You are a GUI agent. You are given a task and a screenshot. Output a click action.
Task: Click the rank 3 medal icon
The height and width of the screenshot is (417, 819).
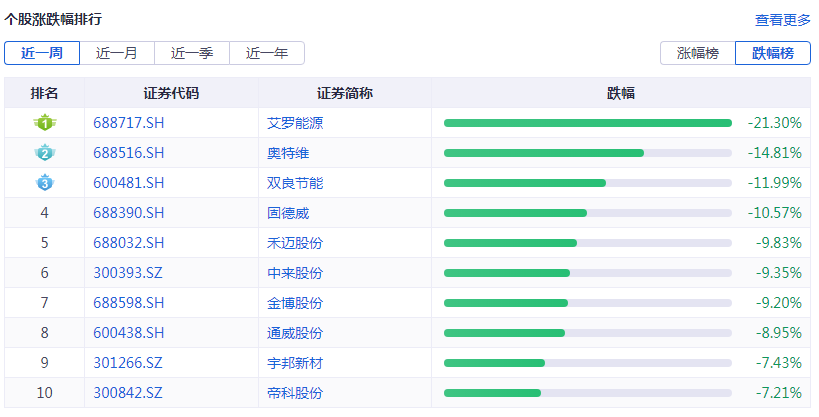44,183
